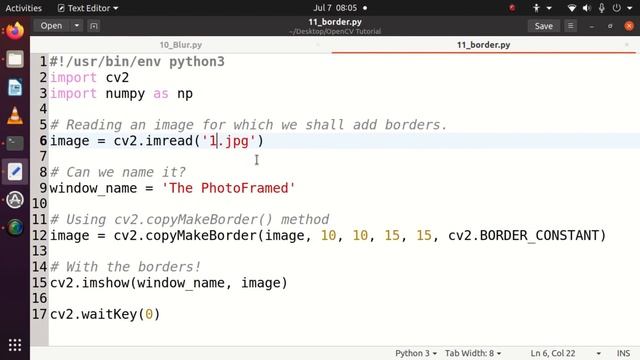Launch the Files manager in the dock
Viewport: 640px width, 360px height.
pos(15,60)
